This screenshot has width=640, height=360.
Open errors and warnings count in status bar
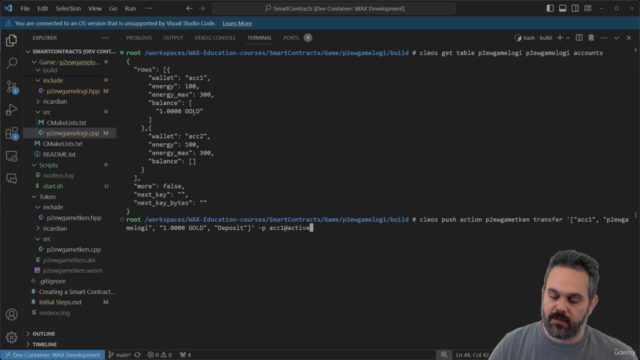(160, 355)
